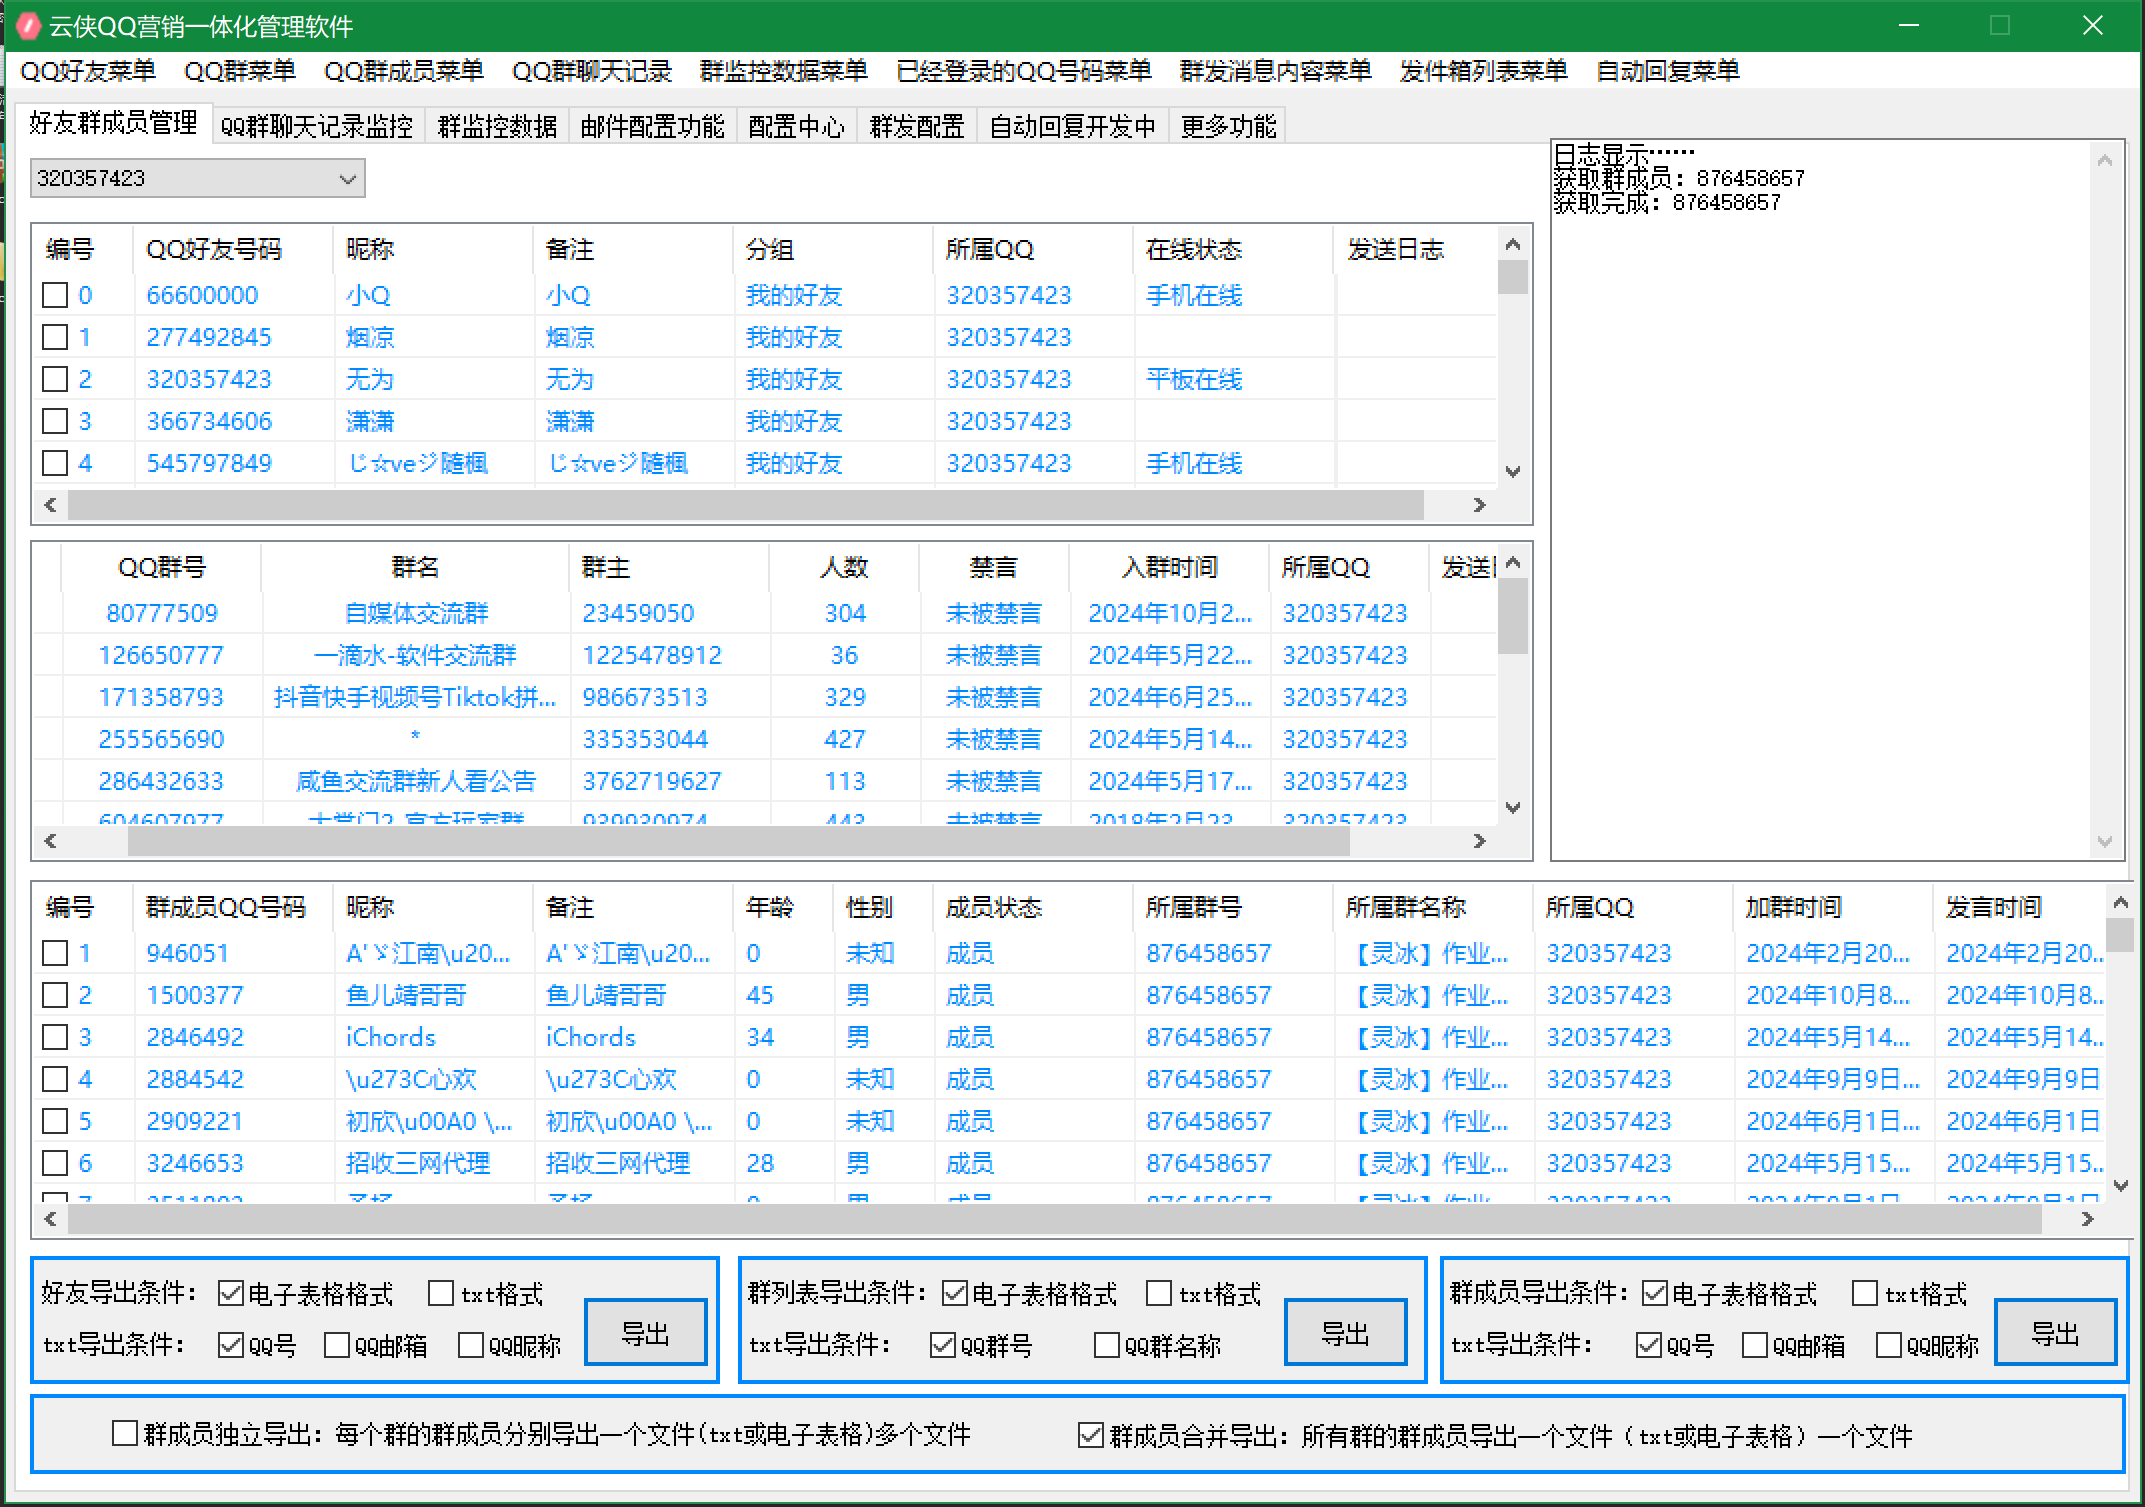2145x1507 pixels.
Task: Select the 好友群成员管理 tab
Action: [113, 123]
